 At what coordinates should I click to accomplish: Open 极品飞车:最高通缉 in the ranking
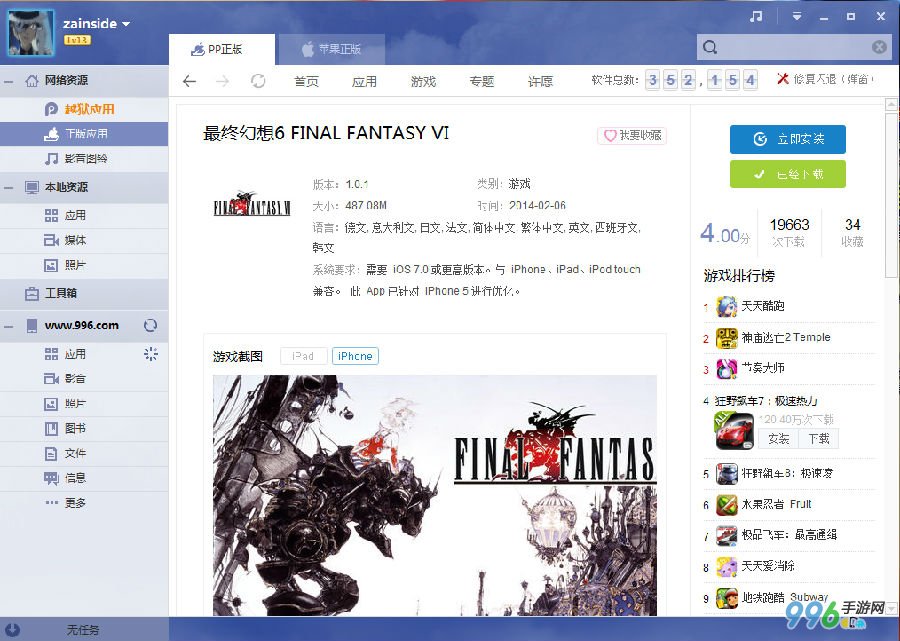790,535
